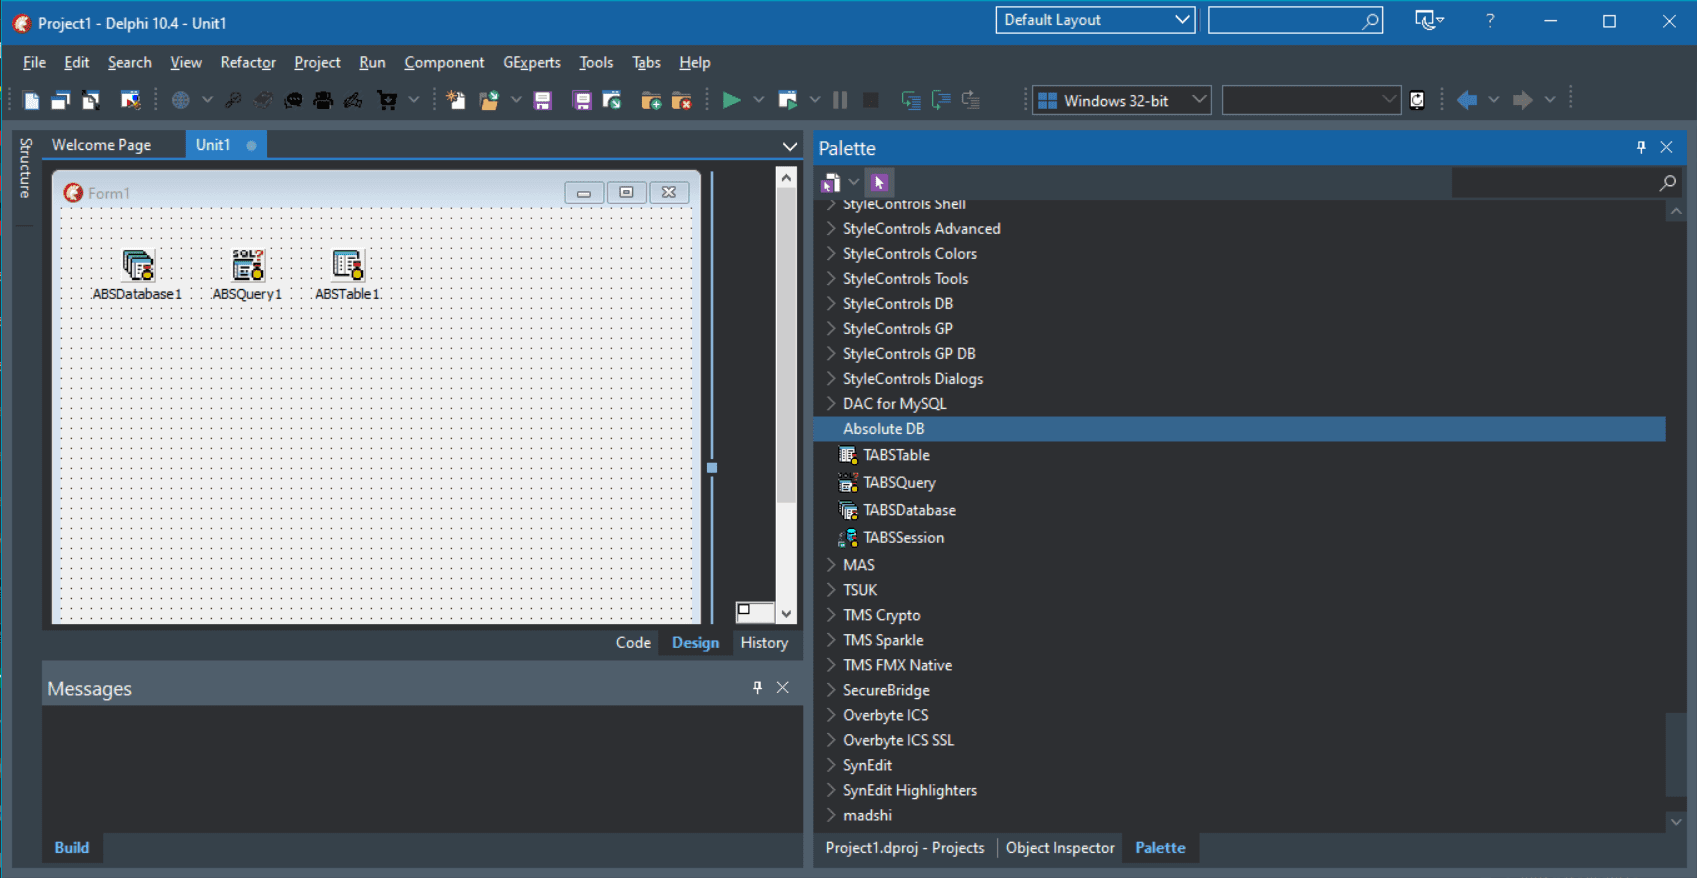The image size is (1697, 878).
Task: Expand the MAS palette category
Action: [831, 565]
